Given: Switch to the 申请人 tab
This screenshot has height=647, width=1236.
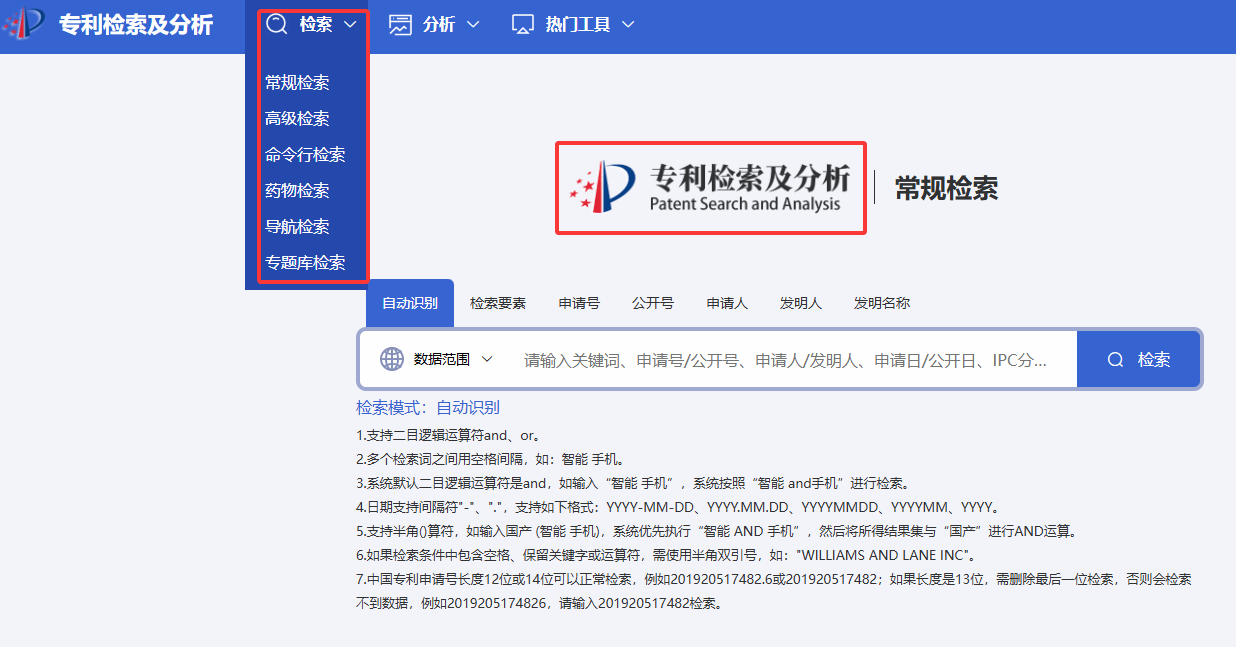Looking at the screenshot, I should pyautogui.click(x=727, y=303).
